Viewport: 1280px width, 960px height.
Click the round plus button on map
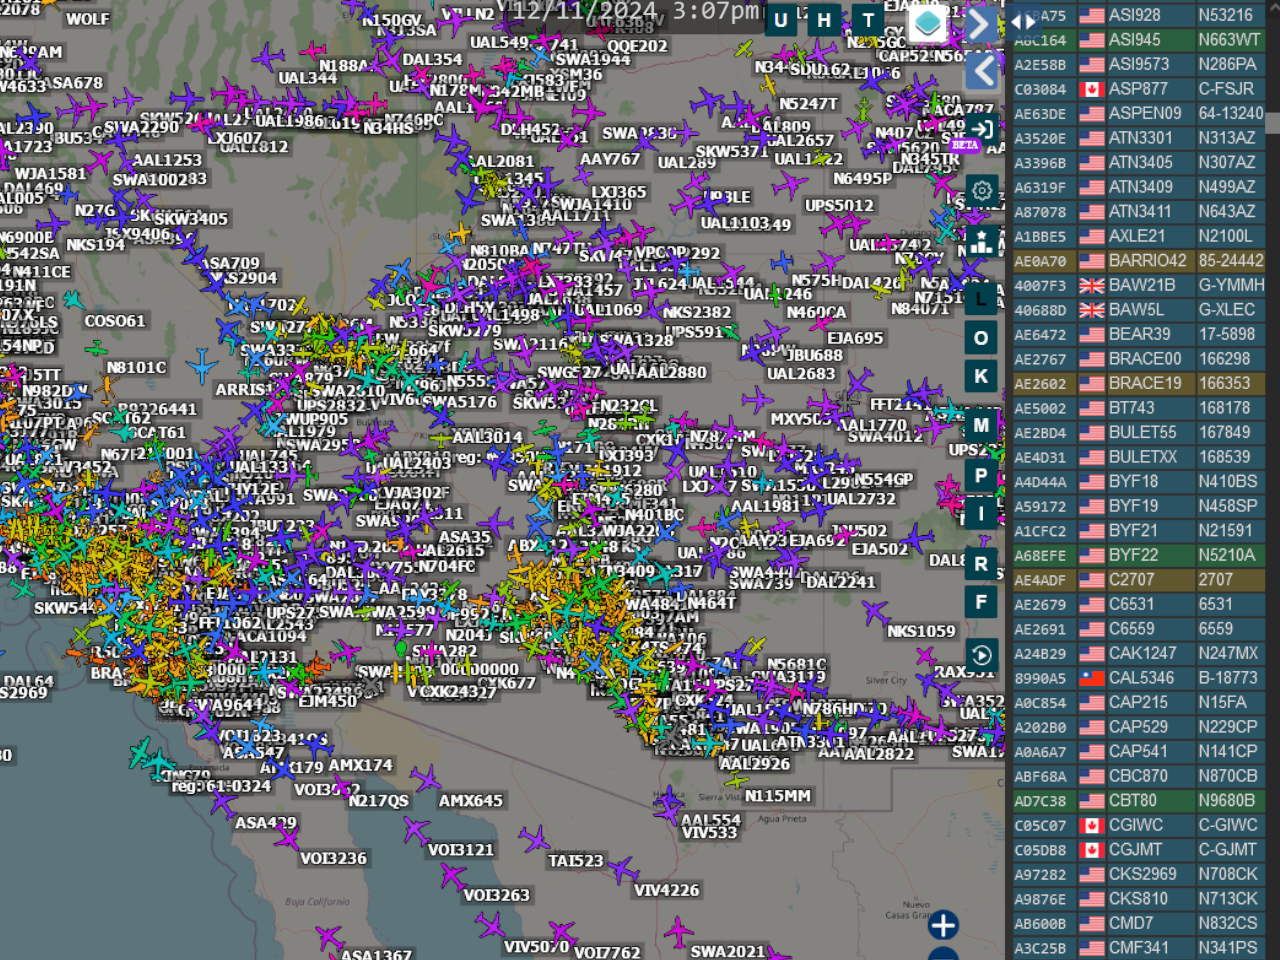(x=943, y=925)
